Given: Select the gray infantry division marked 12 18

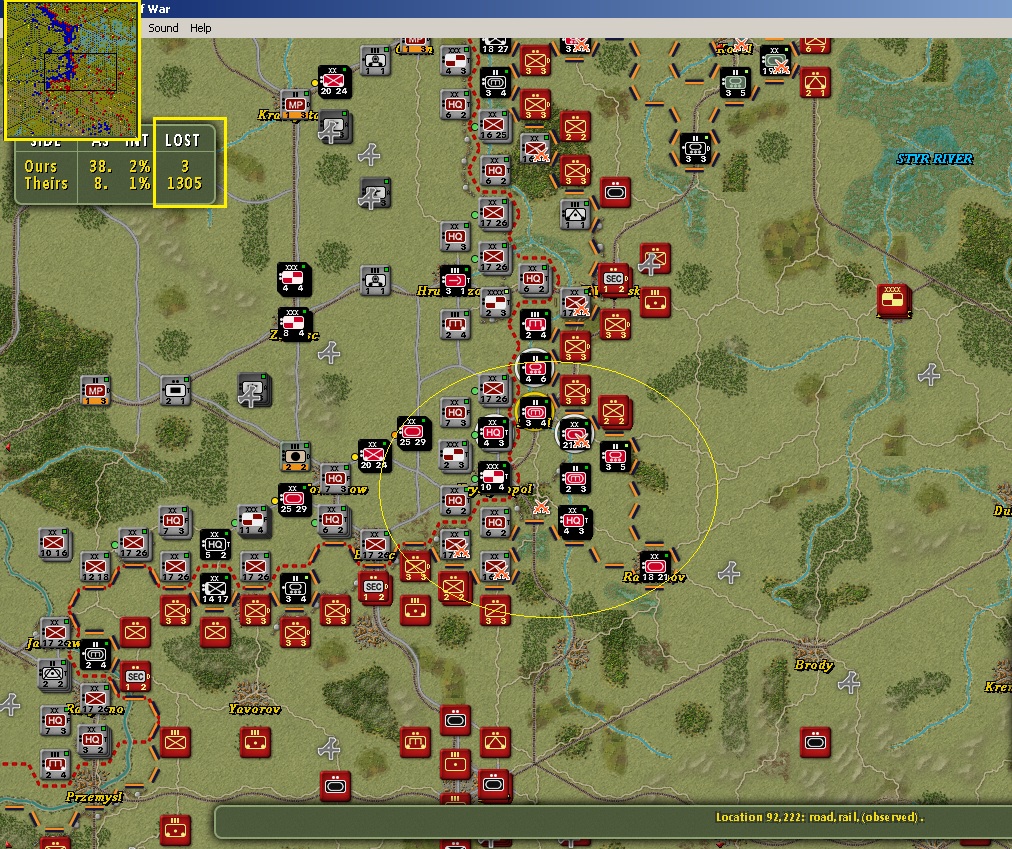Looking at the screenshot, I should [x=96, y=567].
